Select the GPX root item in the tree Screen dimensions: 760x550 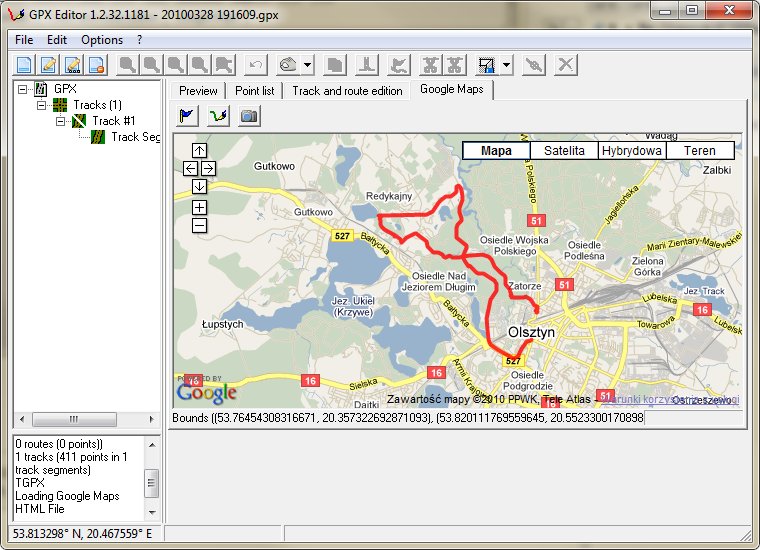click(65, 89)
